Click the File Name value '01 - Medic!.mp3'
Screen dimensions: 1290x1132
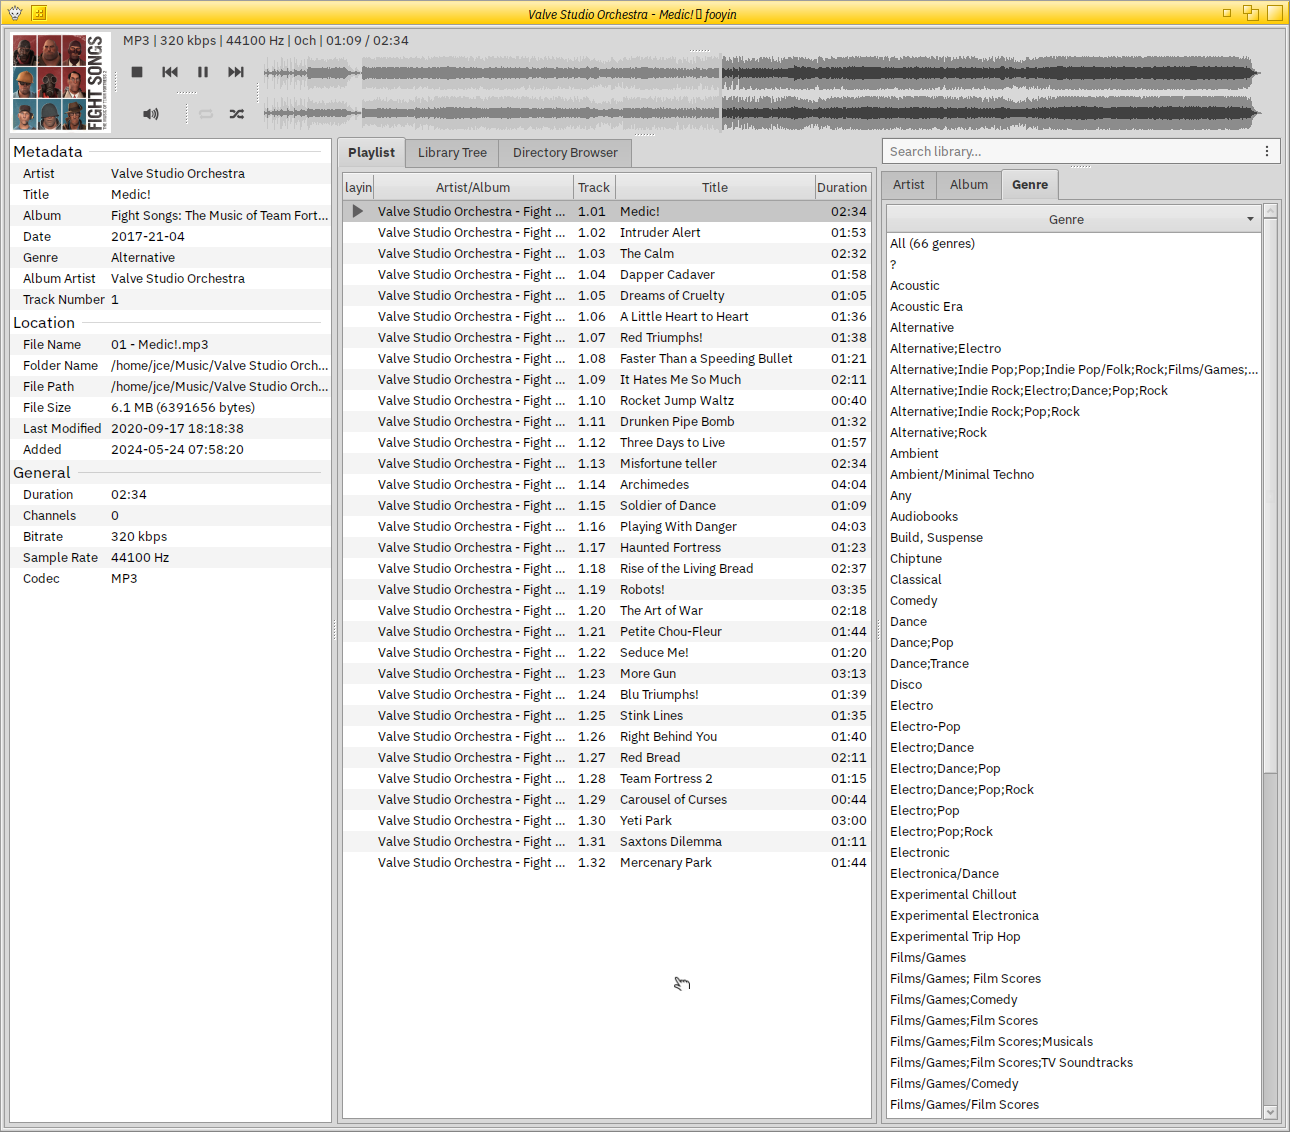coord(160,344)
